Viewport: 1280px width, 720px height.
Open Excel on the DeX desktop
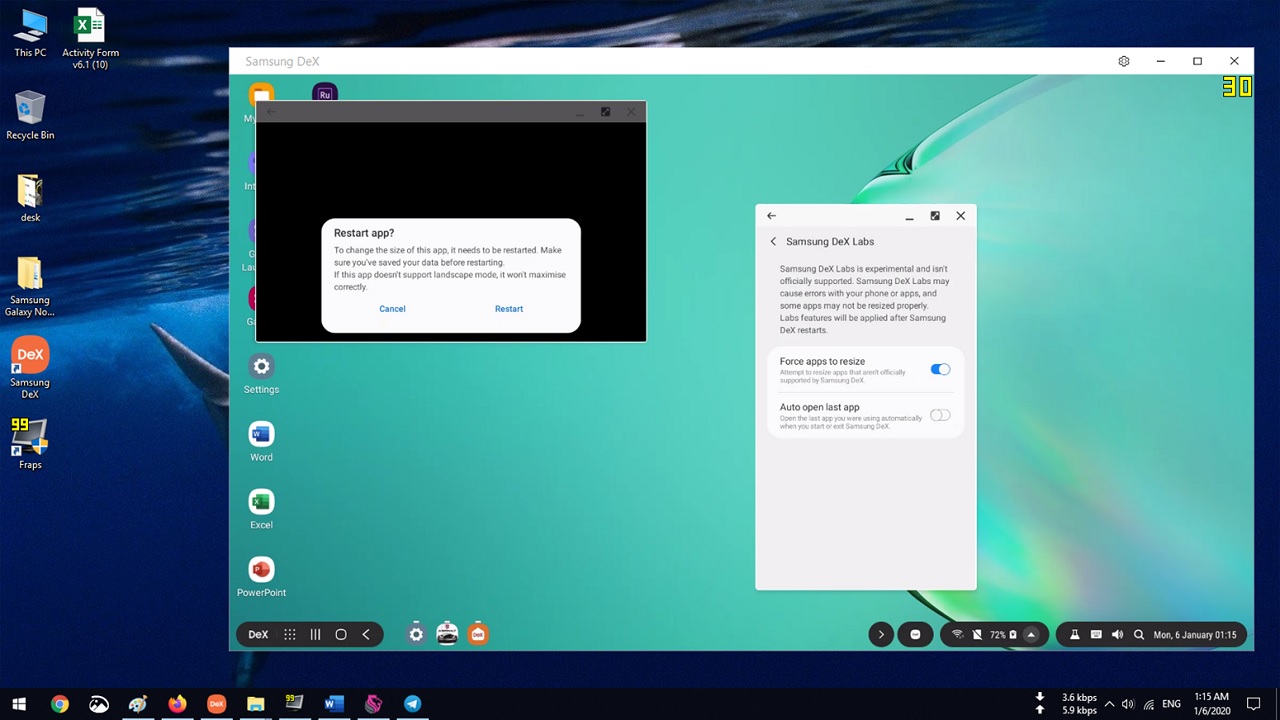261,510
